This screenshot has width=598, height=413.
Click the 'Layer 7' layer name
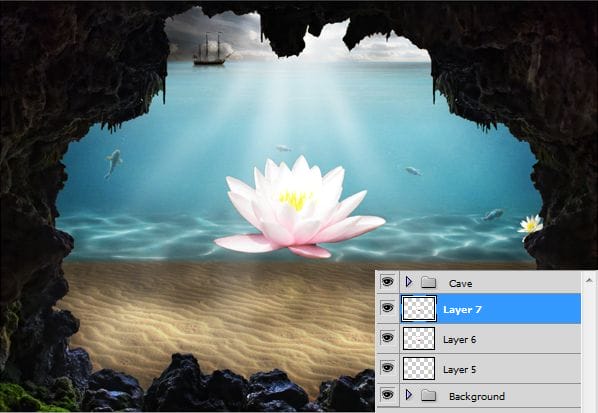462,309
